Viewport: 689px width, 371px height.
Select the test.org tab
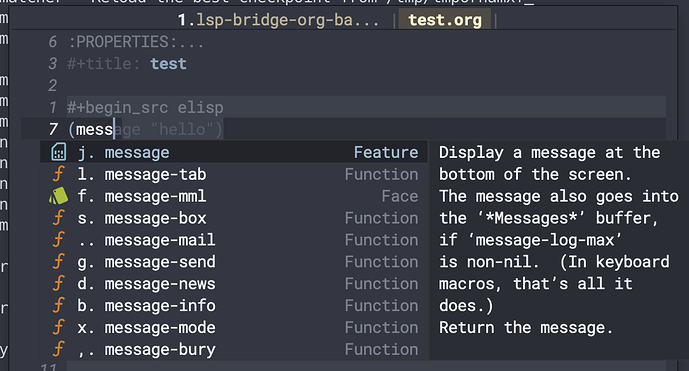click(x=445, y=20)
